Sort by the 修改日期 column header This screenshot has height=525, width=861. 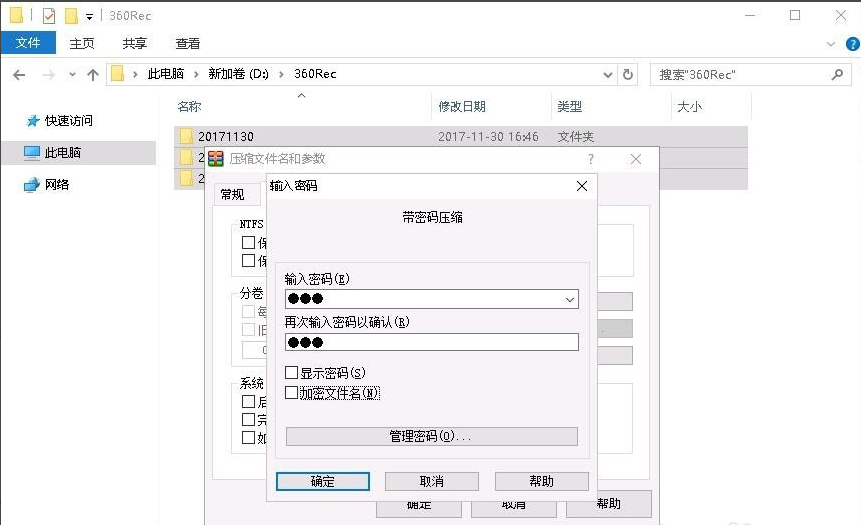pos(462,107)
